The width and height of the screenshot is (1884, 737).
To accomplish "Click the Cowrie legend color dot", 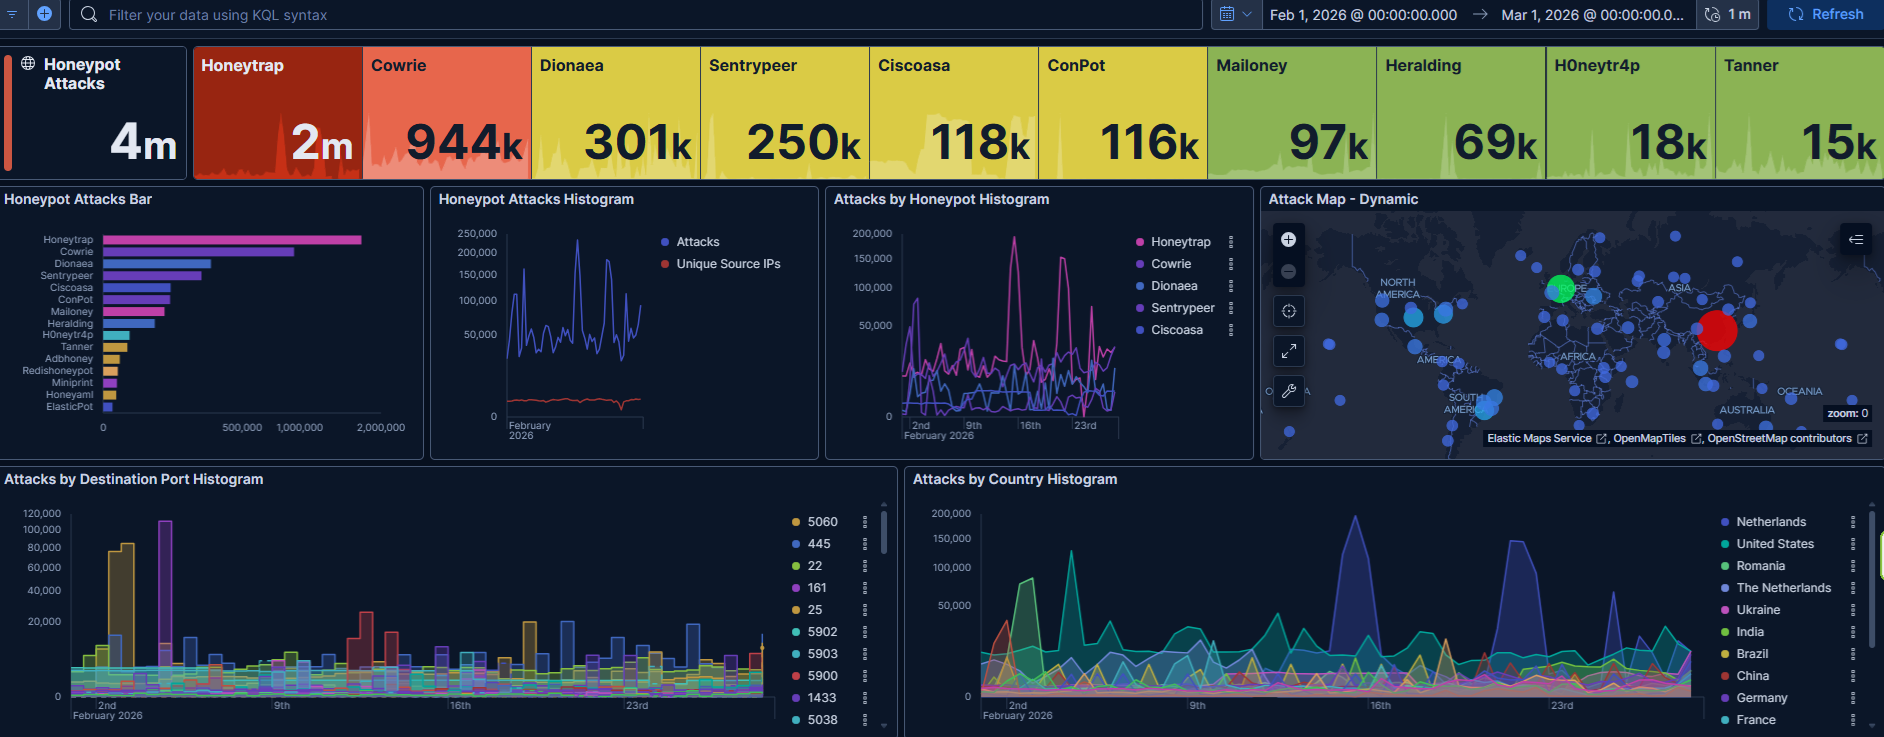I will point(1140,264).
